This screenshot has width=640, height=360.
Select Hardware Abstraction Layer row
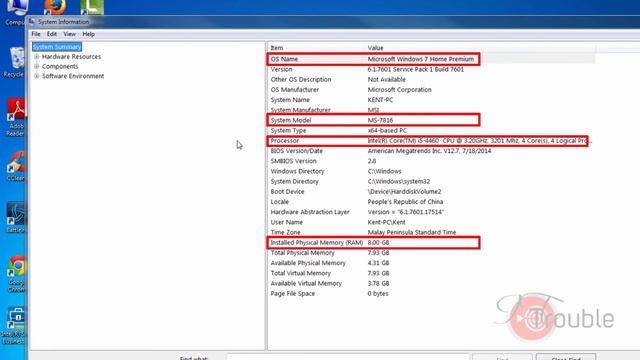[431, 212]
